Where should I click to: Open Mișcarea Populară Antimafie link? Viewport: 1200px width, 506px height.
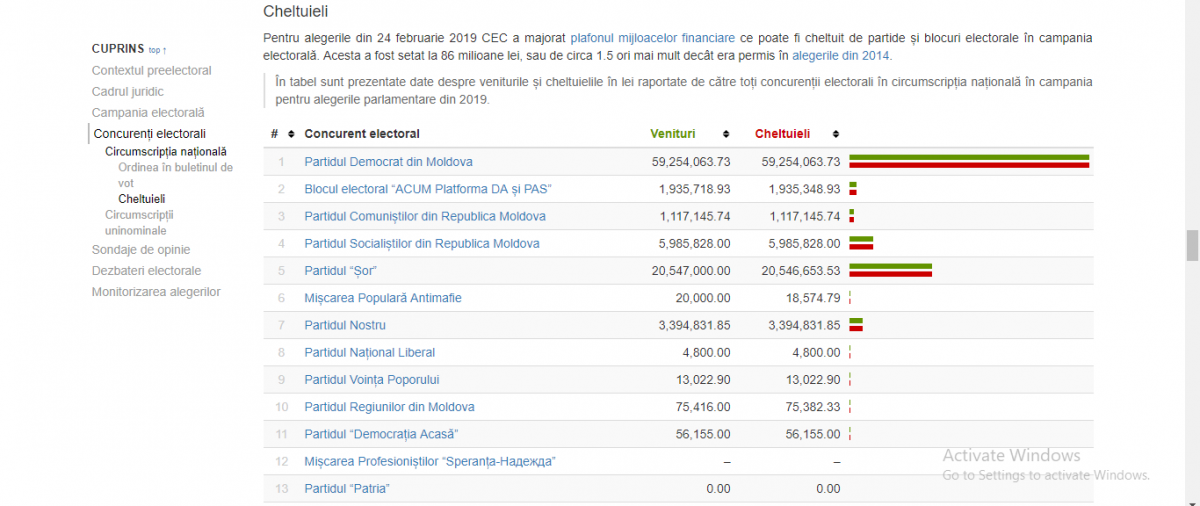click(383, 298)
